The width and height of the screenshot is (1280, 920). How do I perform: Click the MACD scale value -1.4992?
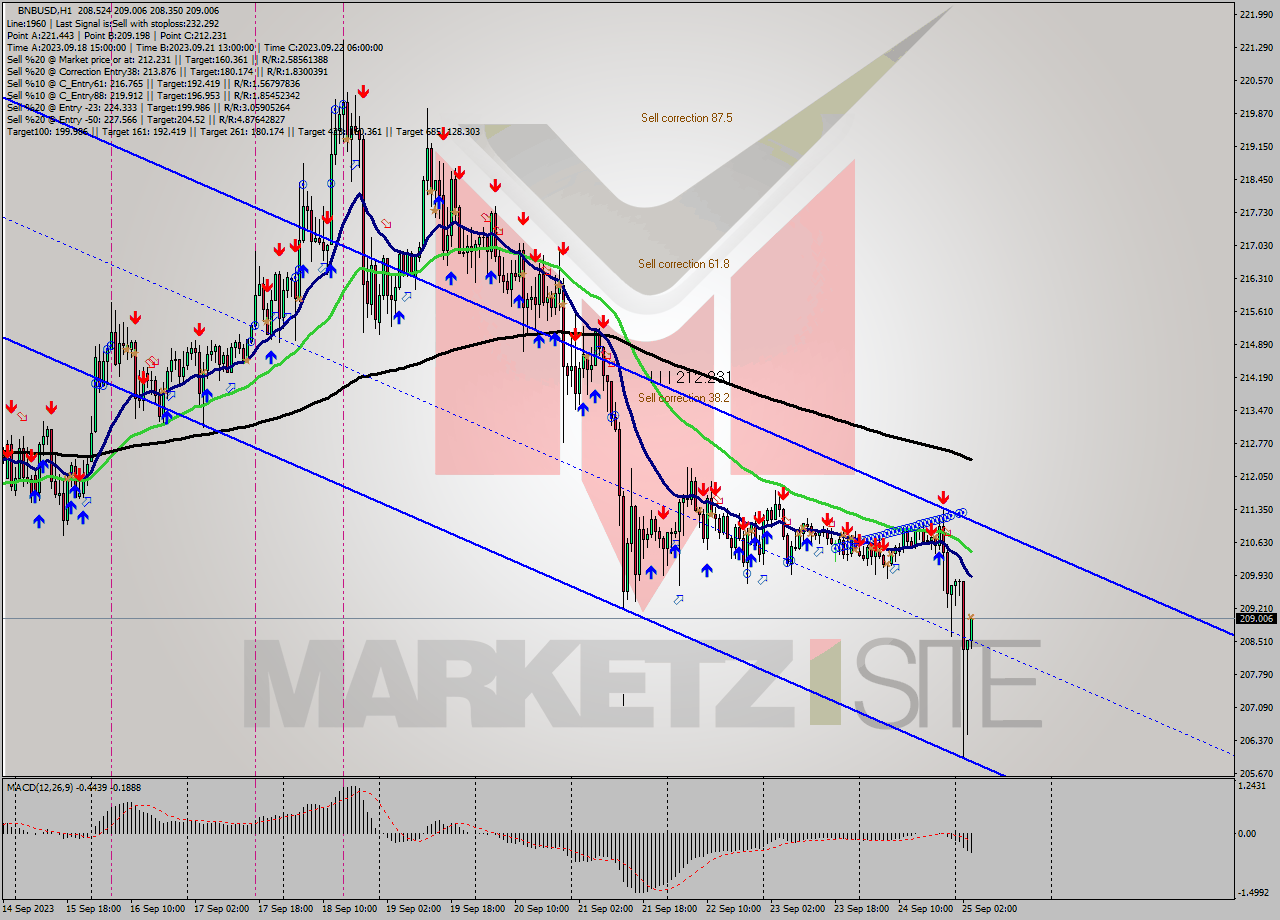pyautogui.click(x=1255, y=893)
